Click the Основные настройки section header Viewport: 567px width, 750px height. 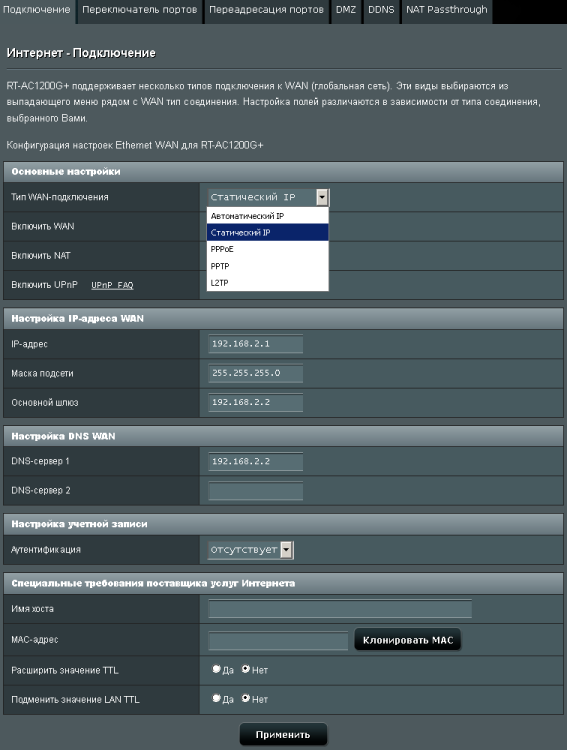point(283,172)
